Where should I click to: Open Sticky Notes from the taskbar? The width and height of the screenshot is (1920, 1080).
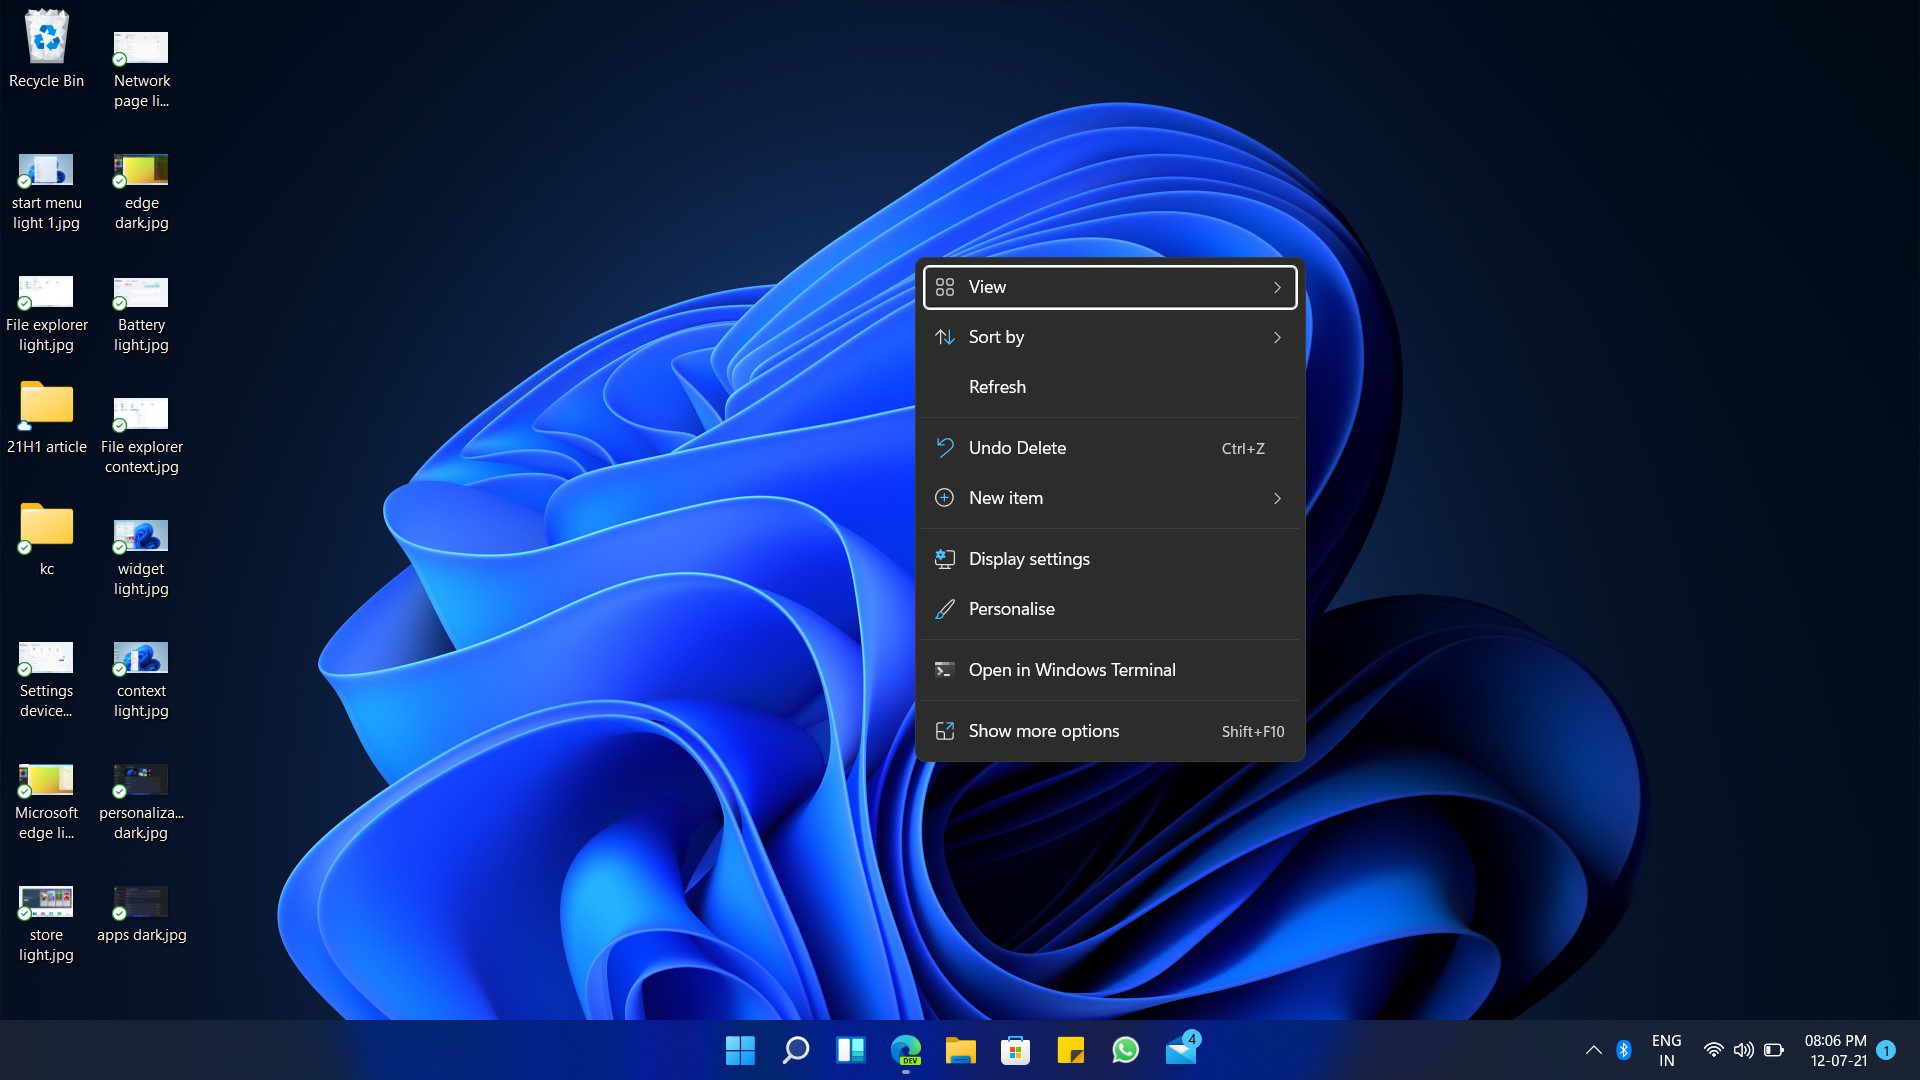click(1070, 1049)
